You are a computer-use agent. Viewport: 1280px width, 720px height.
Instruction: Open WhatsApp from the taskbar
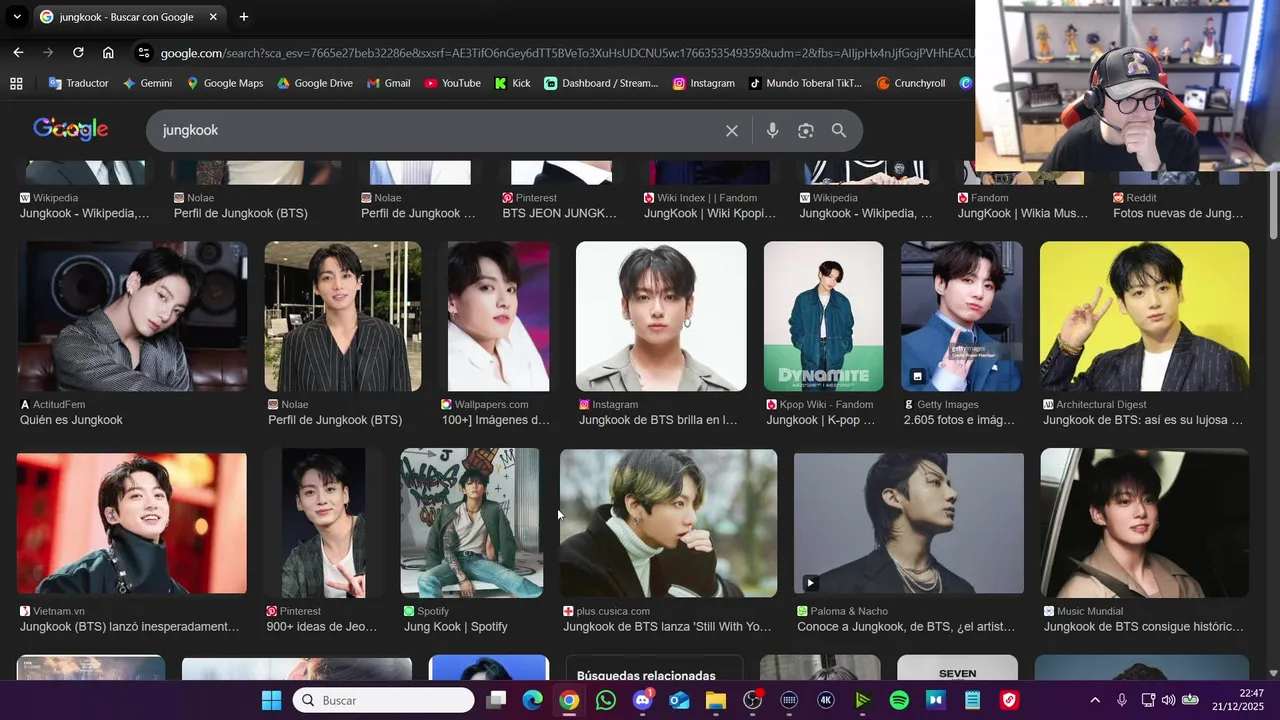pyautogui.click(x=606, y=700)
